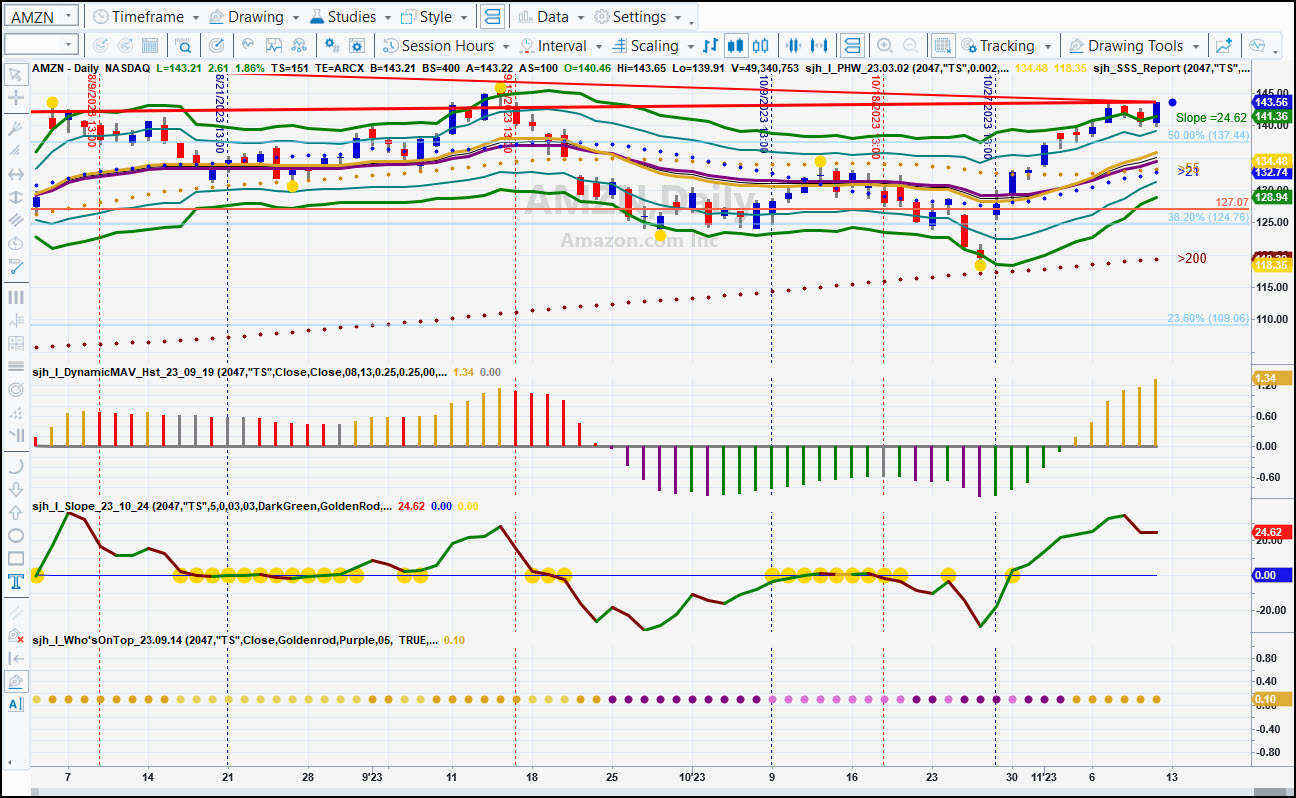1296x798 pixels.
Task: Expand the Session Hours dropdown arrow
Action: pyautogui.click(x=506, y=46)
